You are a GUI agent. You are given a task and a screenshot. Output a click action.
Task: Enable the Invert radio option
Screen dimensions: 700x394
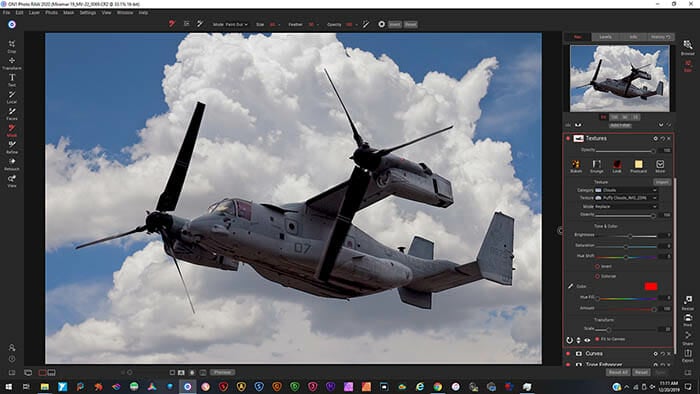597,266
